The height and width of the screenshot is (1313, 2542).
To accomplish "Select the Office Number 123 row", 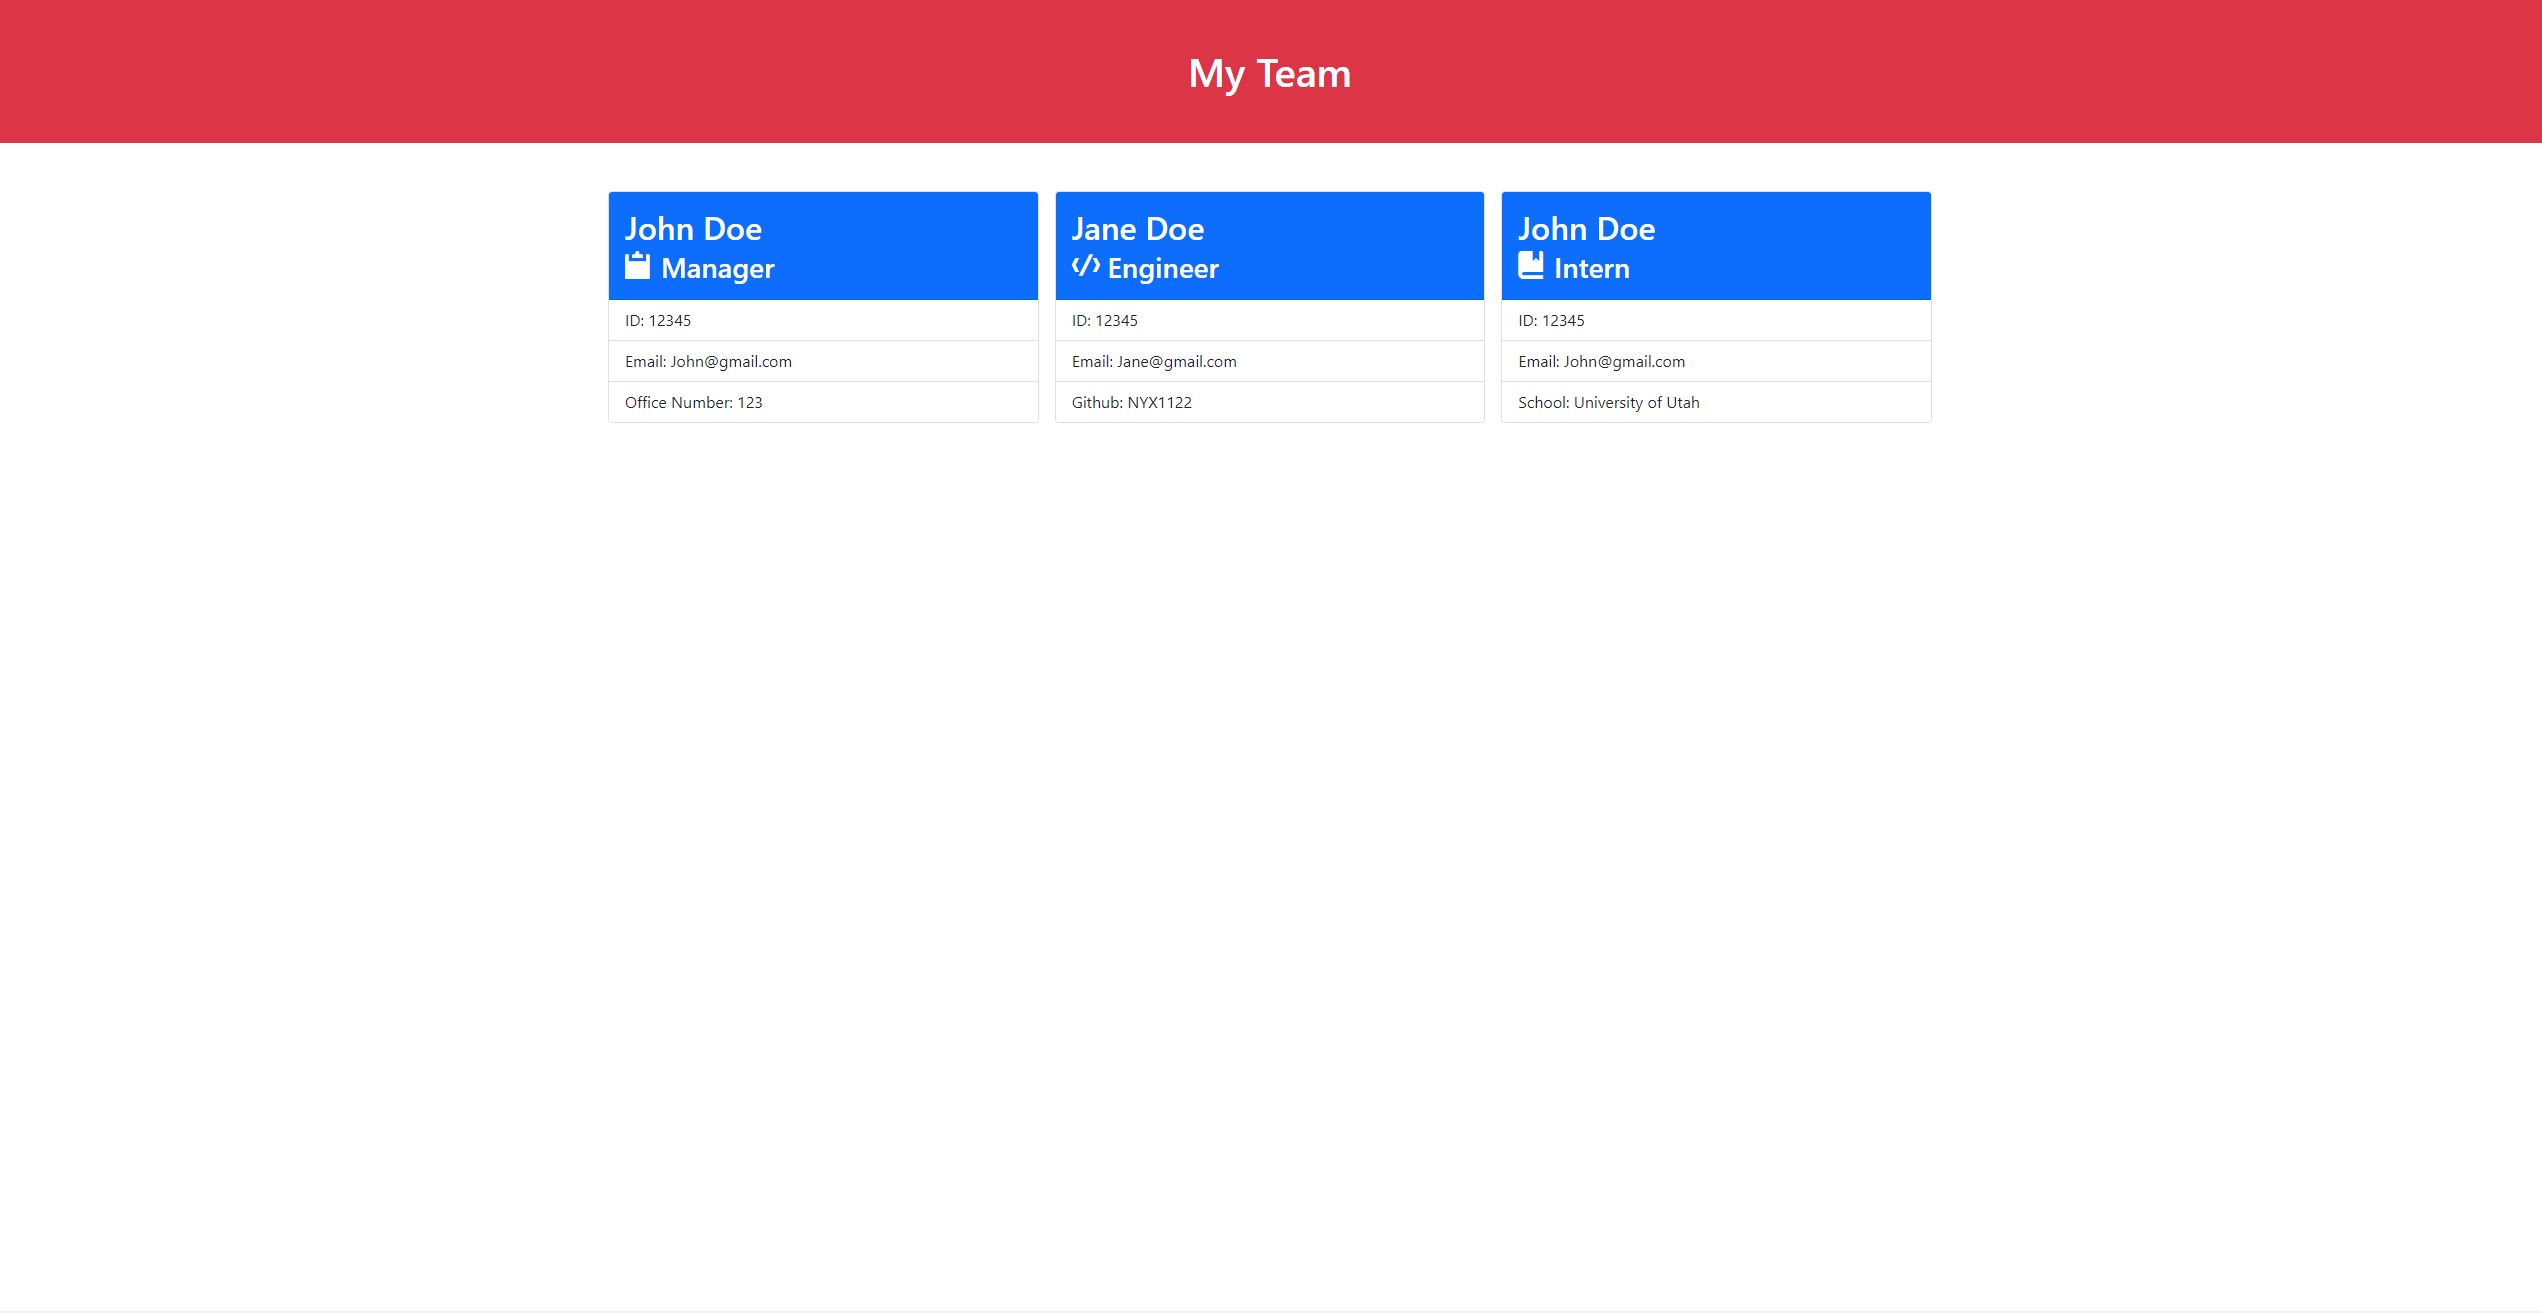I will tap(693, 402).
